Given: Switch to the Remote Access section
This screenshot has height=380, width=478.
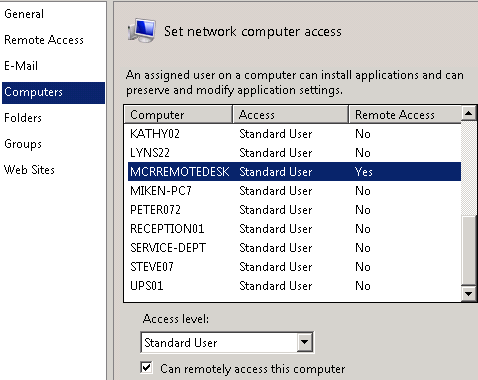Looking at the screenshot, I should (44, 40).
